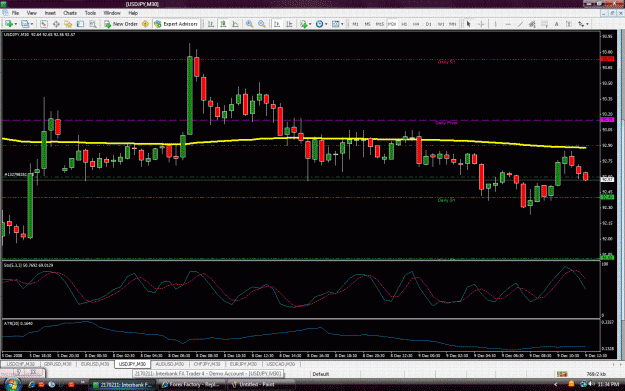Screen dimensions: 625x391
Task: Switch to EURJPY,M30 chart tab
Action: (243, 364)
